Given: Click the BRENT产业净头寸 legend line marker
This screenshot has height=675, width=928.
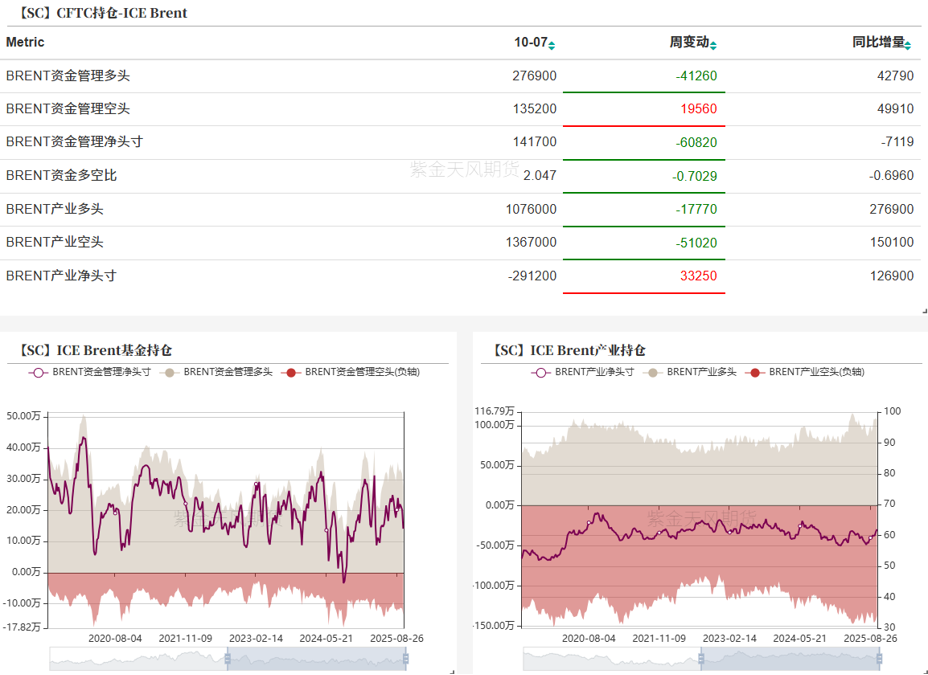Looking at the screenshot, I should pyautogui.click(x=541, y=372).
